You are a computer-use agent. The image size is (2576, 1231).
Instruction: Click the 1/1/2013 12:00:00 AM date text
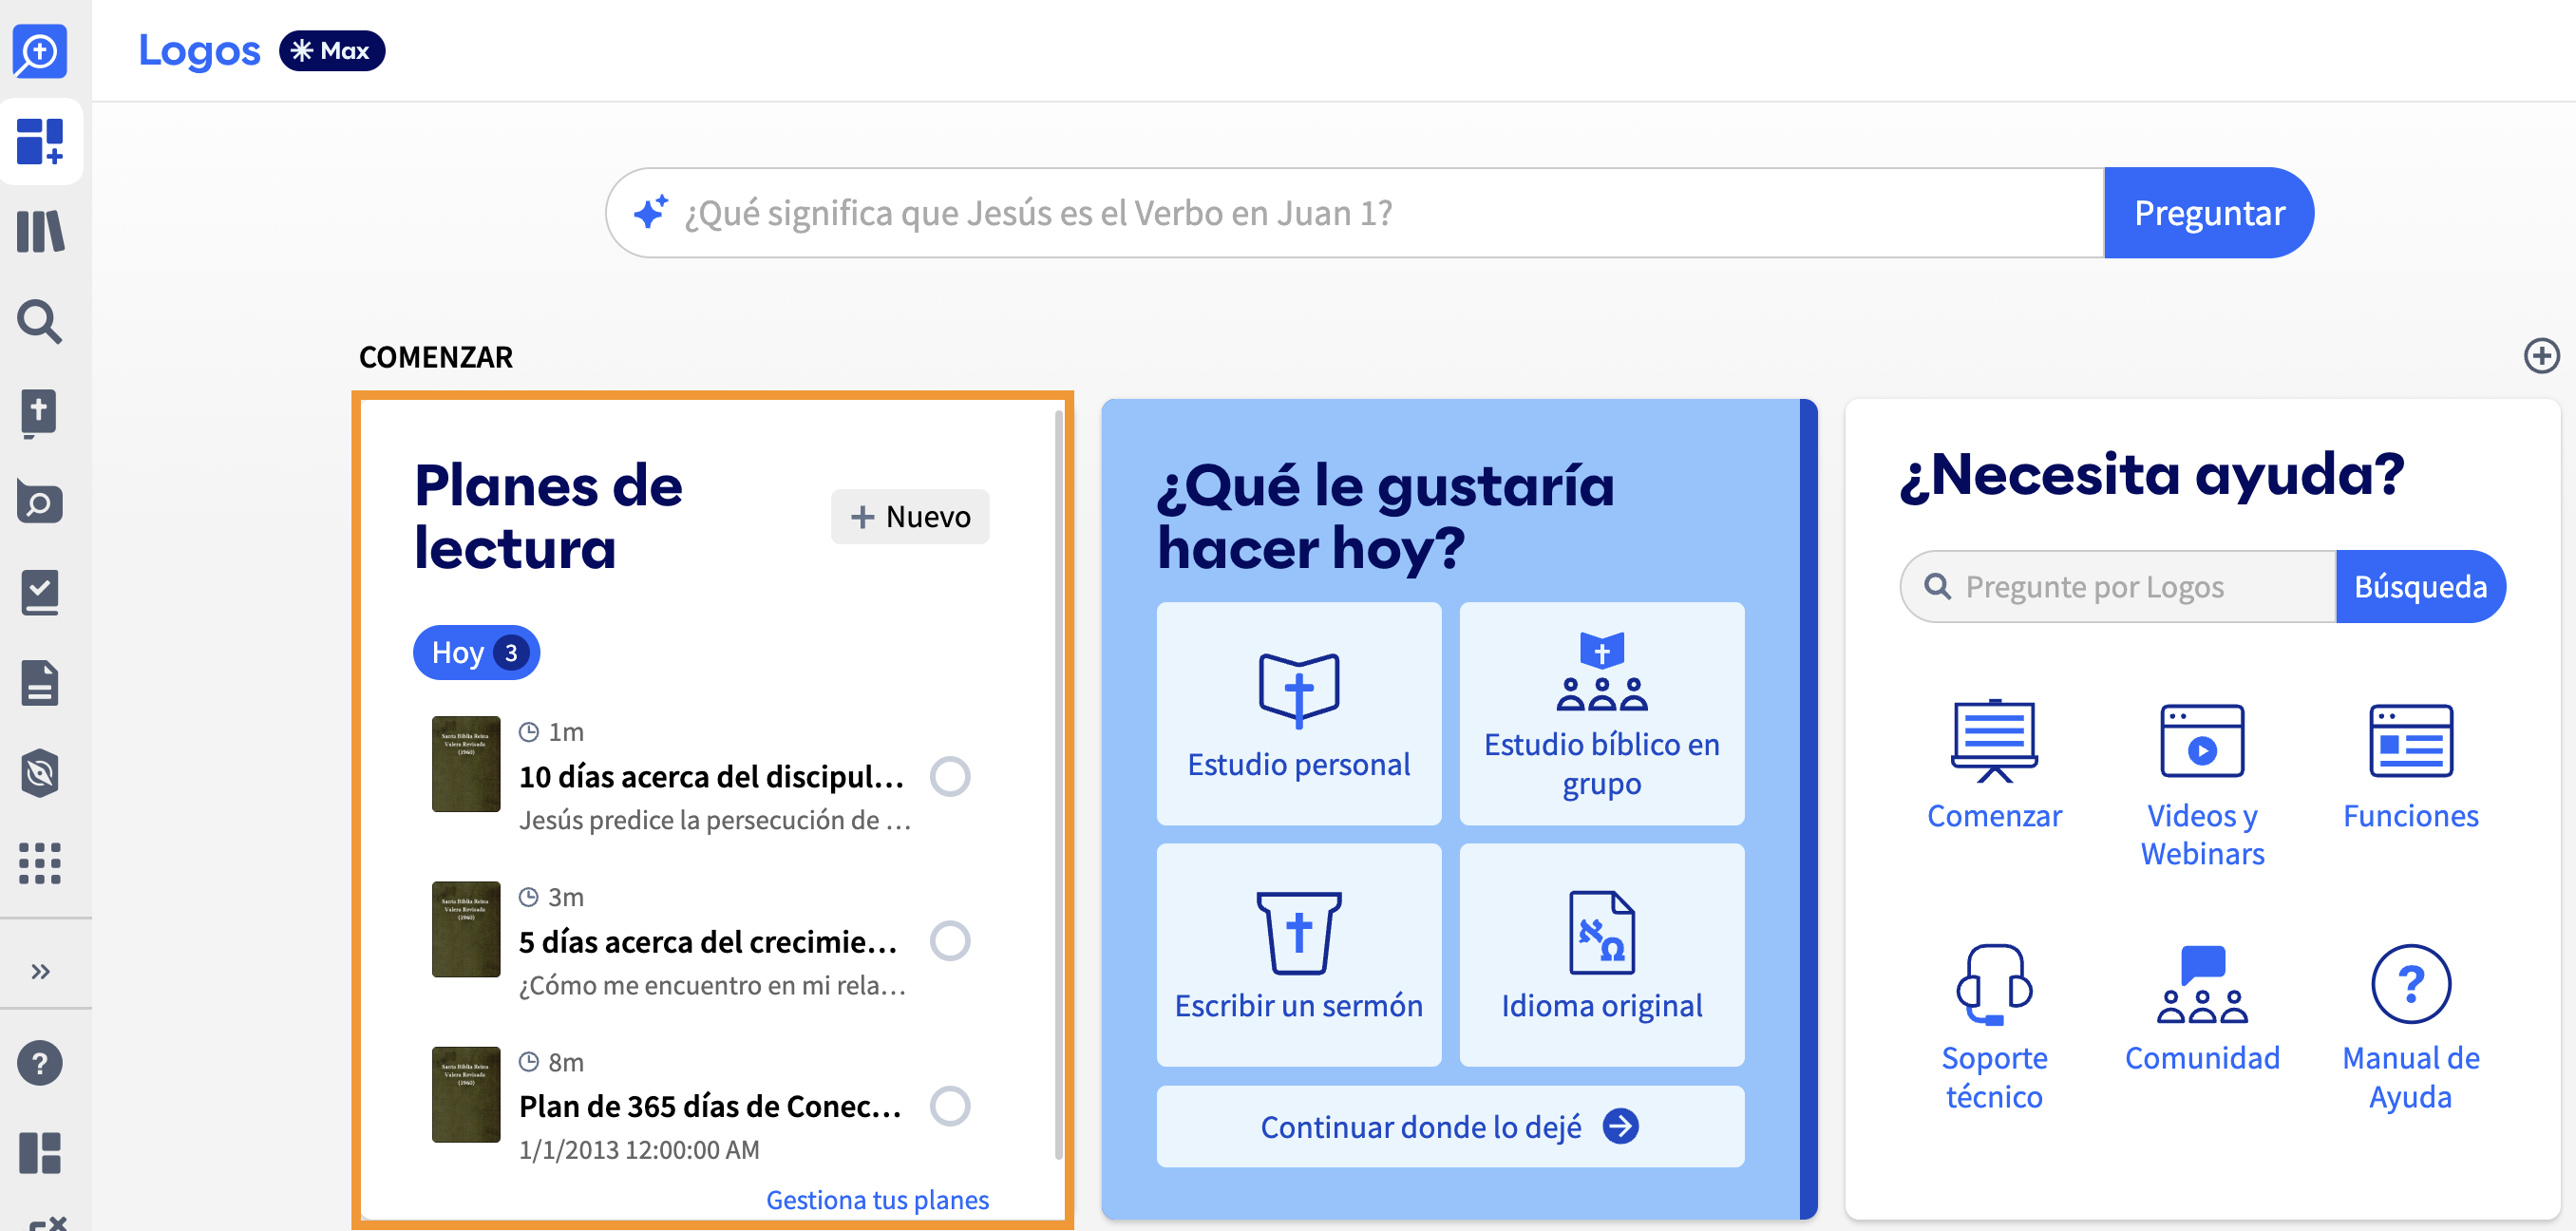tap(639, 1150)
